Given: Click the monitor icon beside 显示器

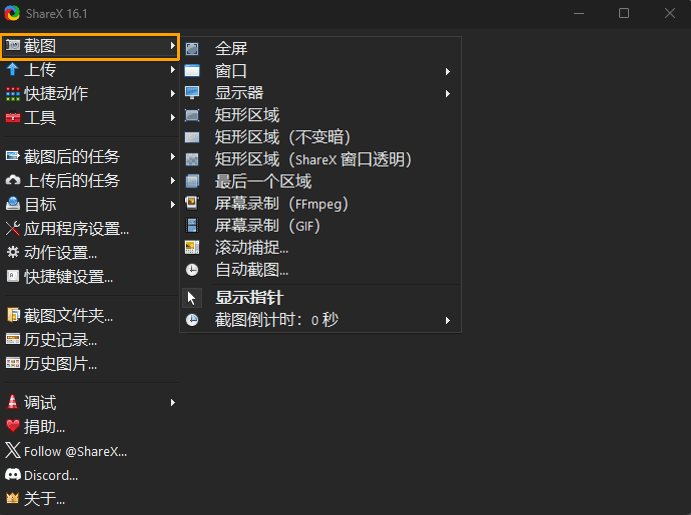Looking at the screenshot, I should pyautogui.click(x=192, y=93).
